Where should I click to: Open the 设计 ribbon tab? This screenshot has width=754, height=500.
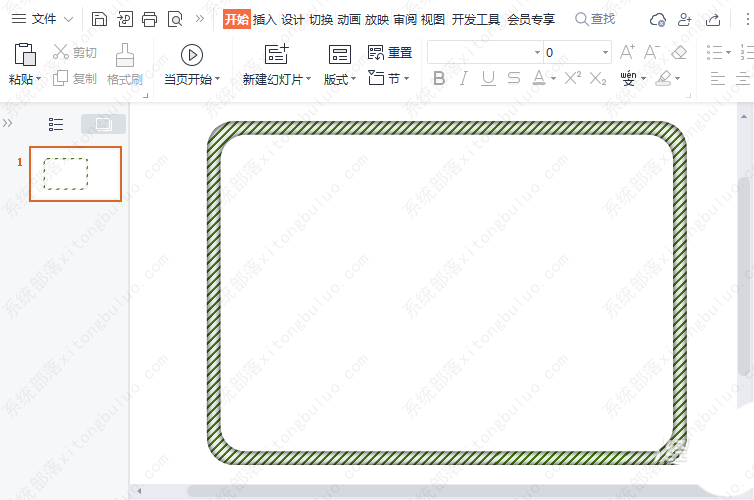(x=292, y=19)
